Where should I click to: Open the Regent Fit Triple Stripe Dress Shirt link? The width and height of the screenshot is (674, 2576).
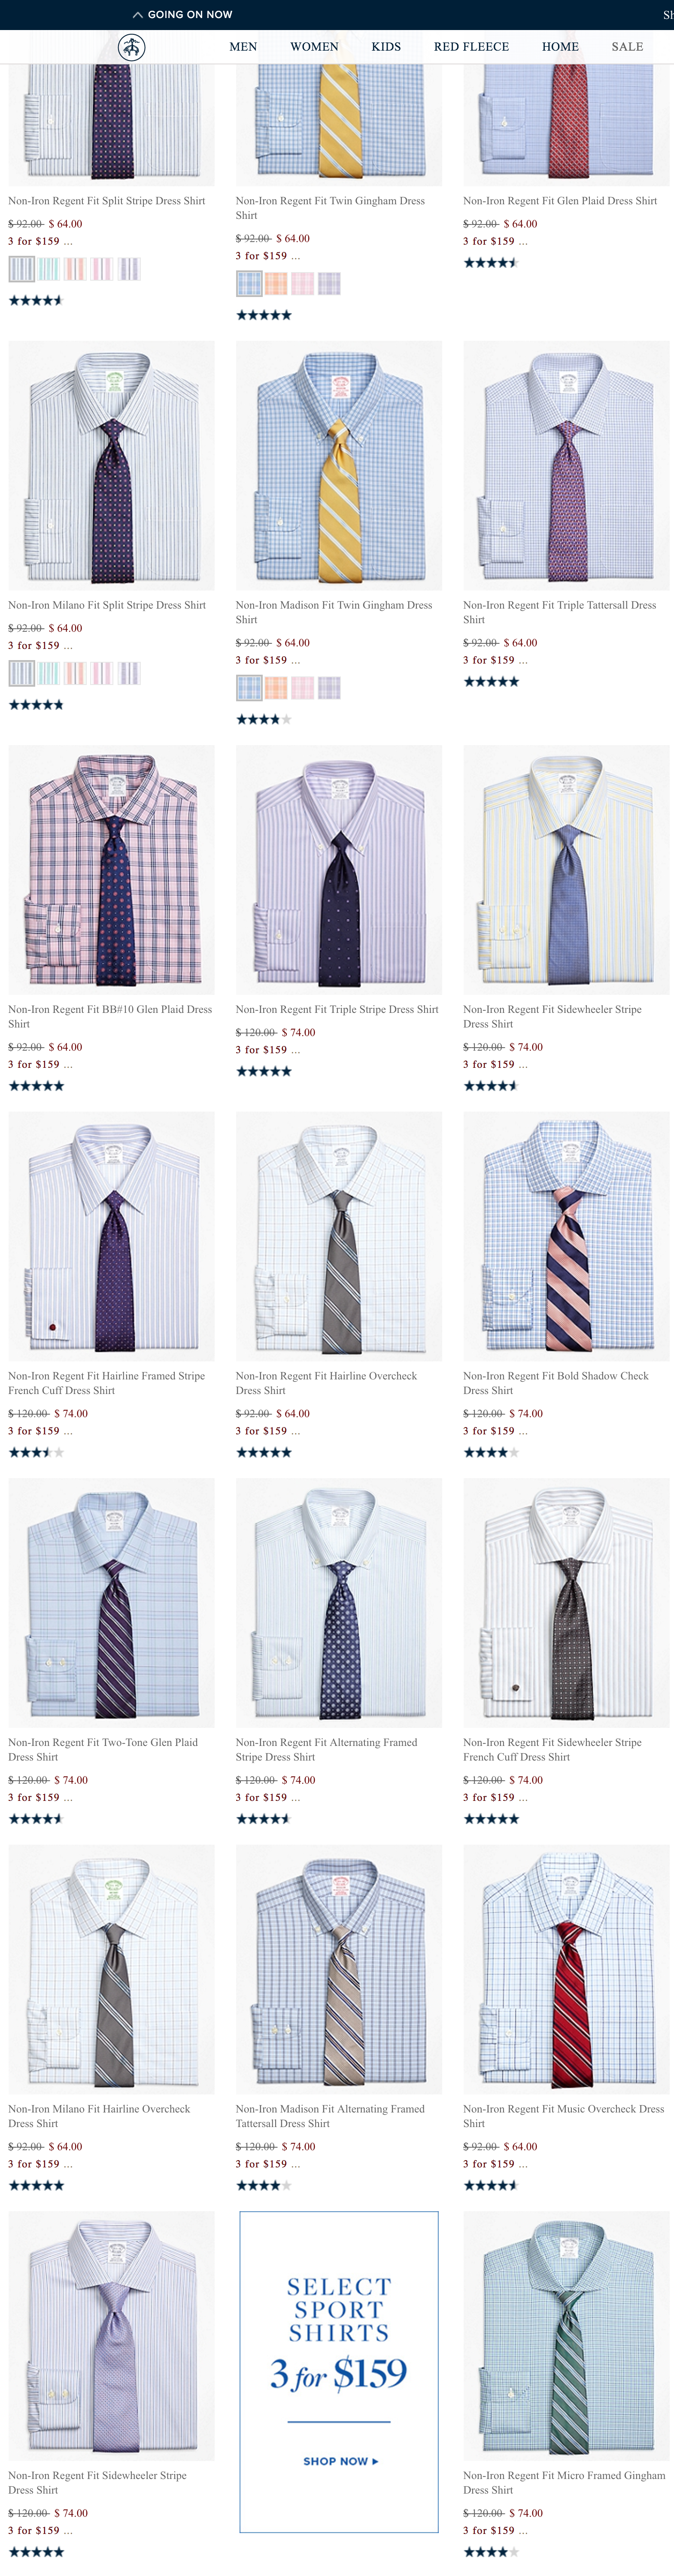pyautogui.click(x=337, y=1009)
